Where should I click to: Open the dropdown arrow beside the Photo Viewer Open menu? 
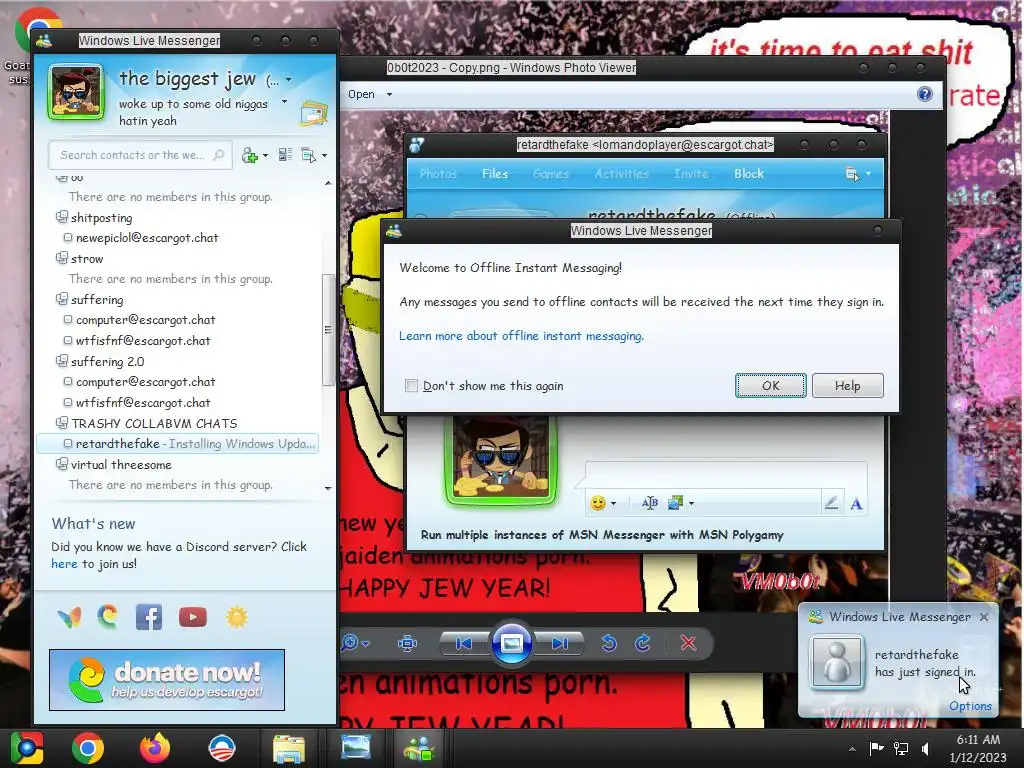click(389, 95)
